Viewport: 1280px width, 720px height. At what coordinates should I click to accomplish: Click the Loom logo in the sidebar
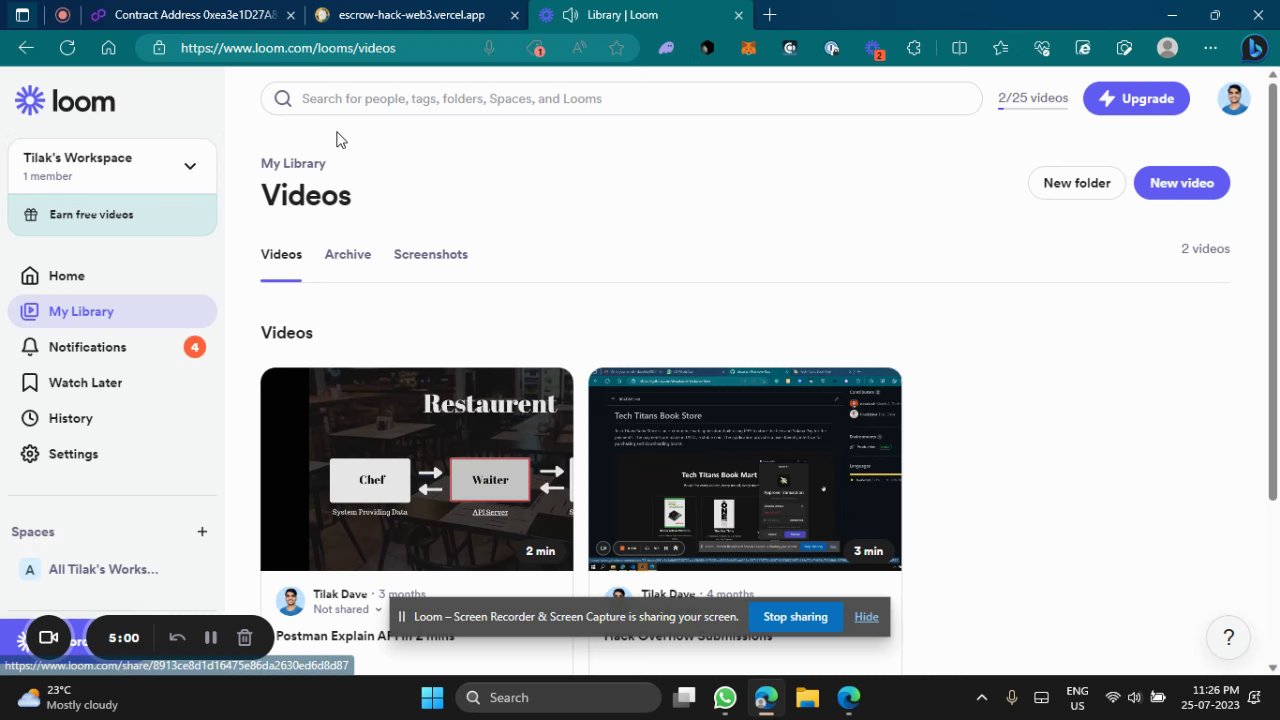pyautogui.click(x=65, y=100)
